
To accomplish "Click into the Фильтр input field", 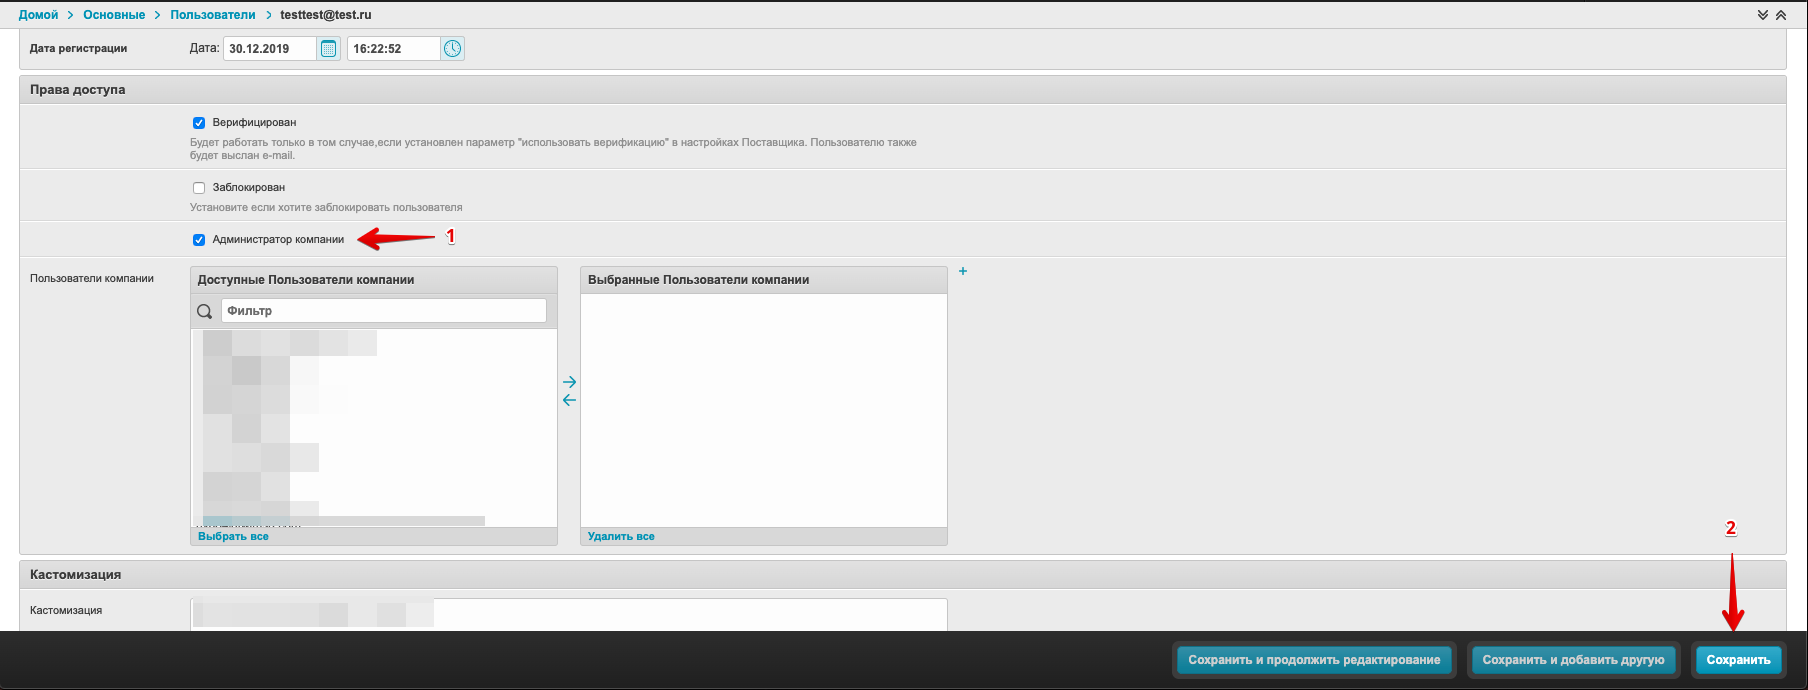I will (383, 311).
